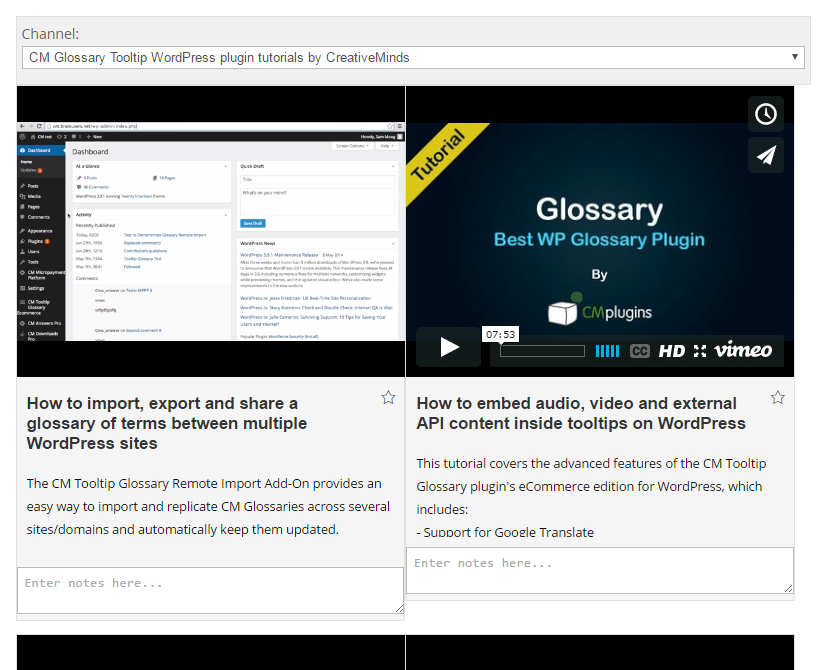The height and width of the screenshot is (670, 827).
Task: Click text 'This tutorial covers the advanced features'
Action: (591, 486)
